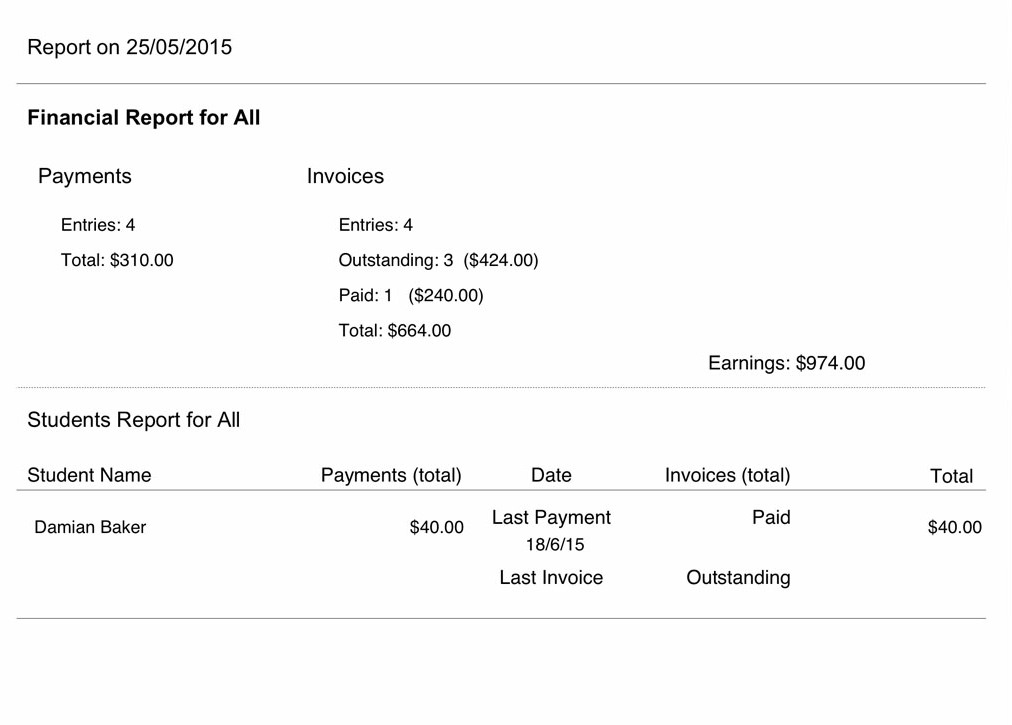Click the 'Outstanding' status in Damian Baker's row
The image size is (1012, 725).
tap(738, 577)
